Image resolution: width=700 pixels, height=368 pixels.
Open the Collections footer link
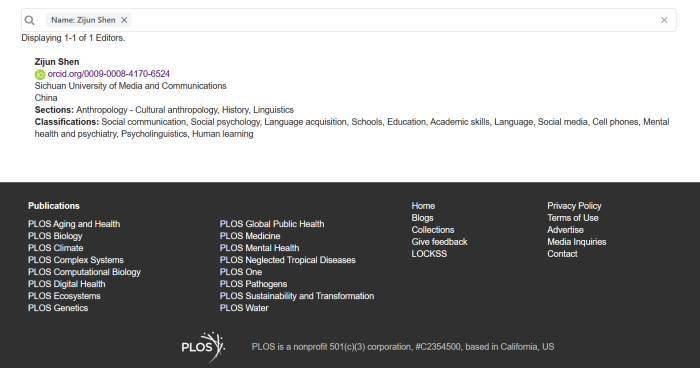pos(433,230)
